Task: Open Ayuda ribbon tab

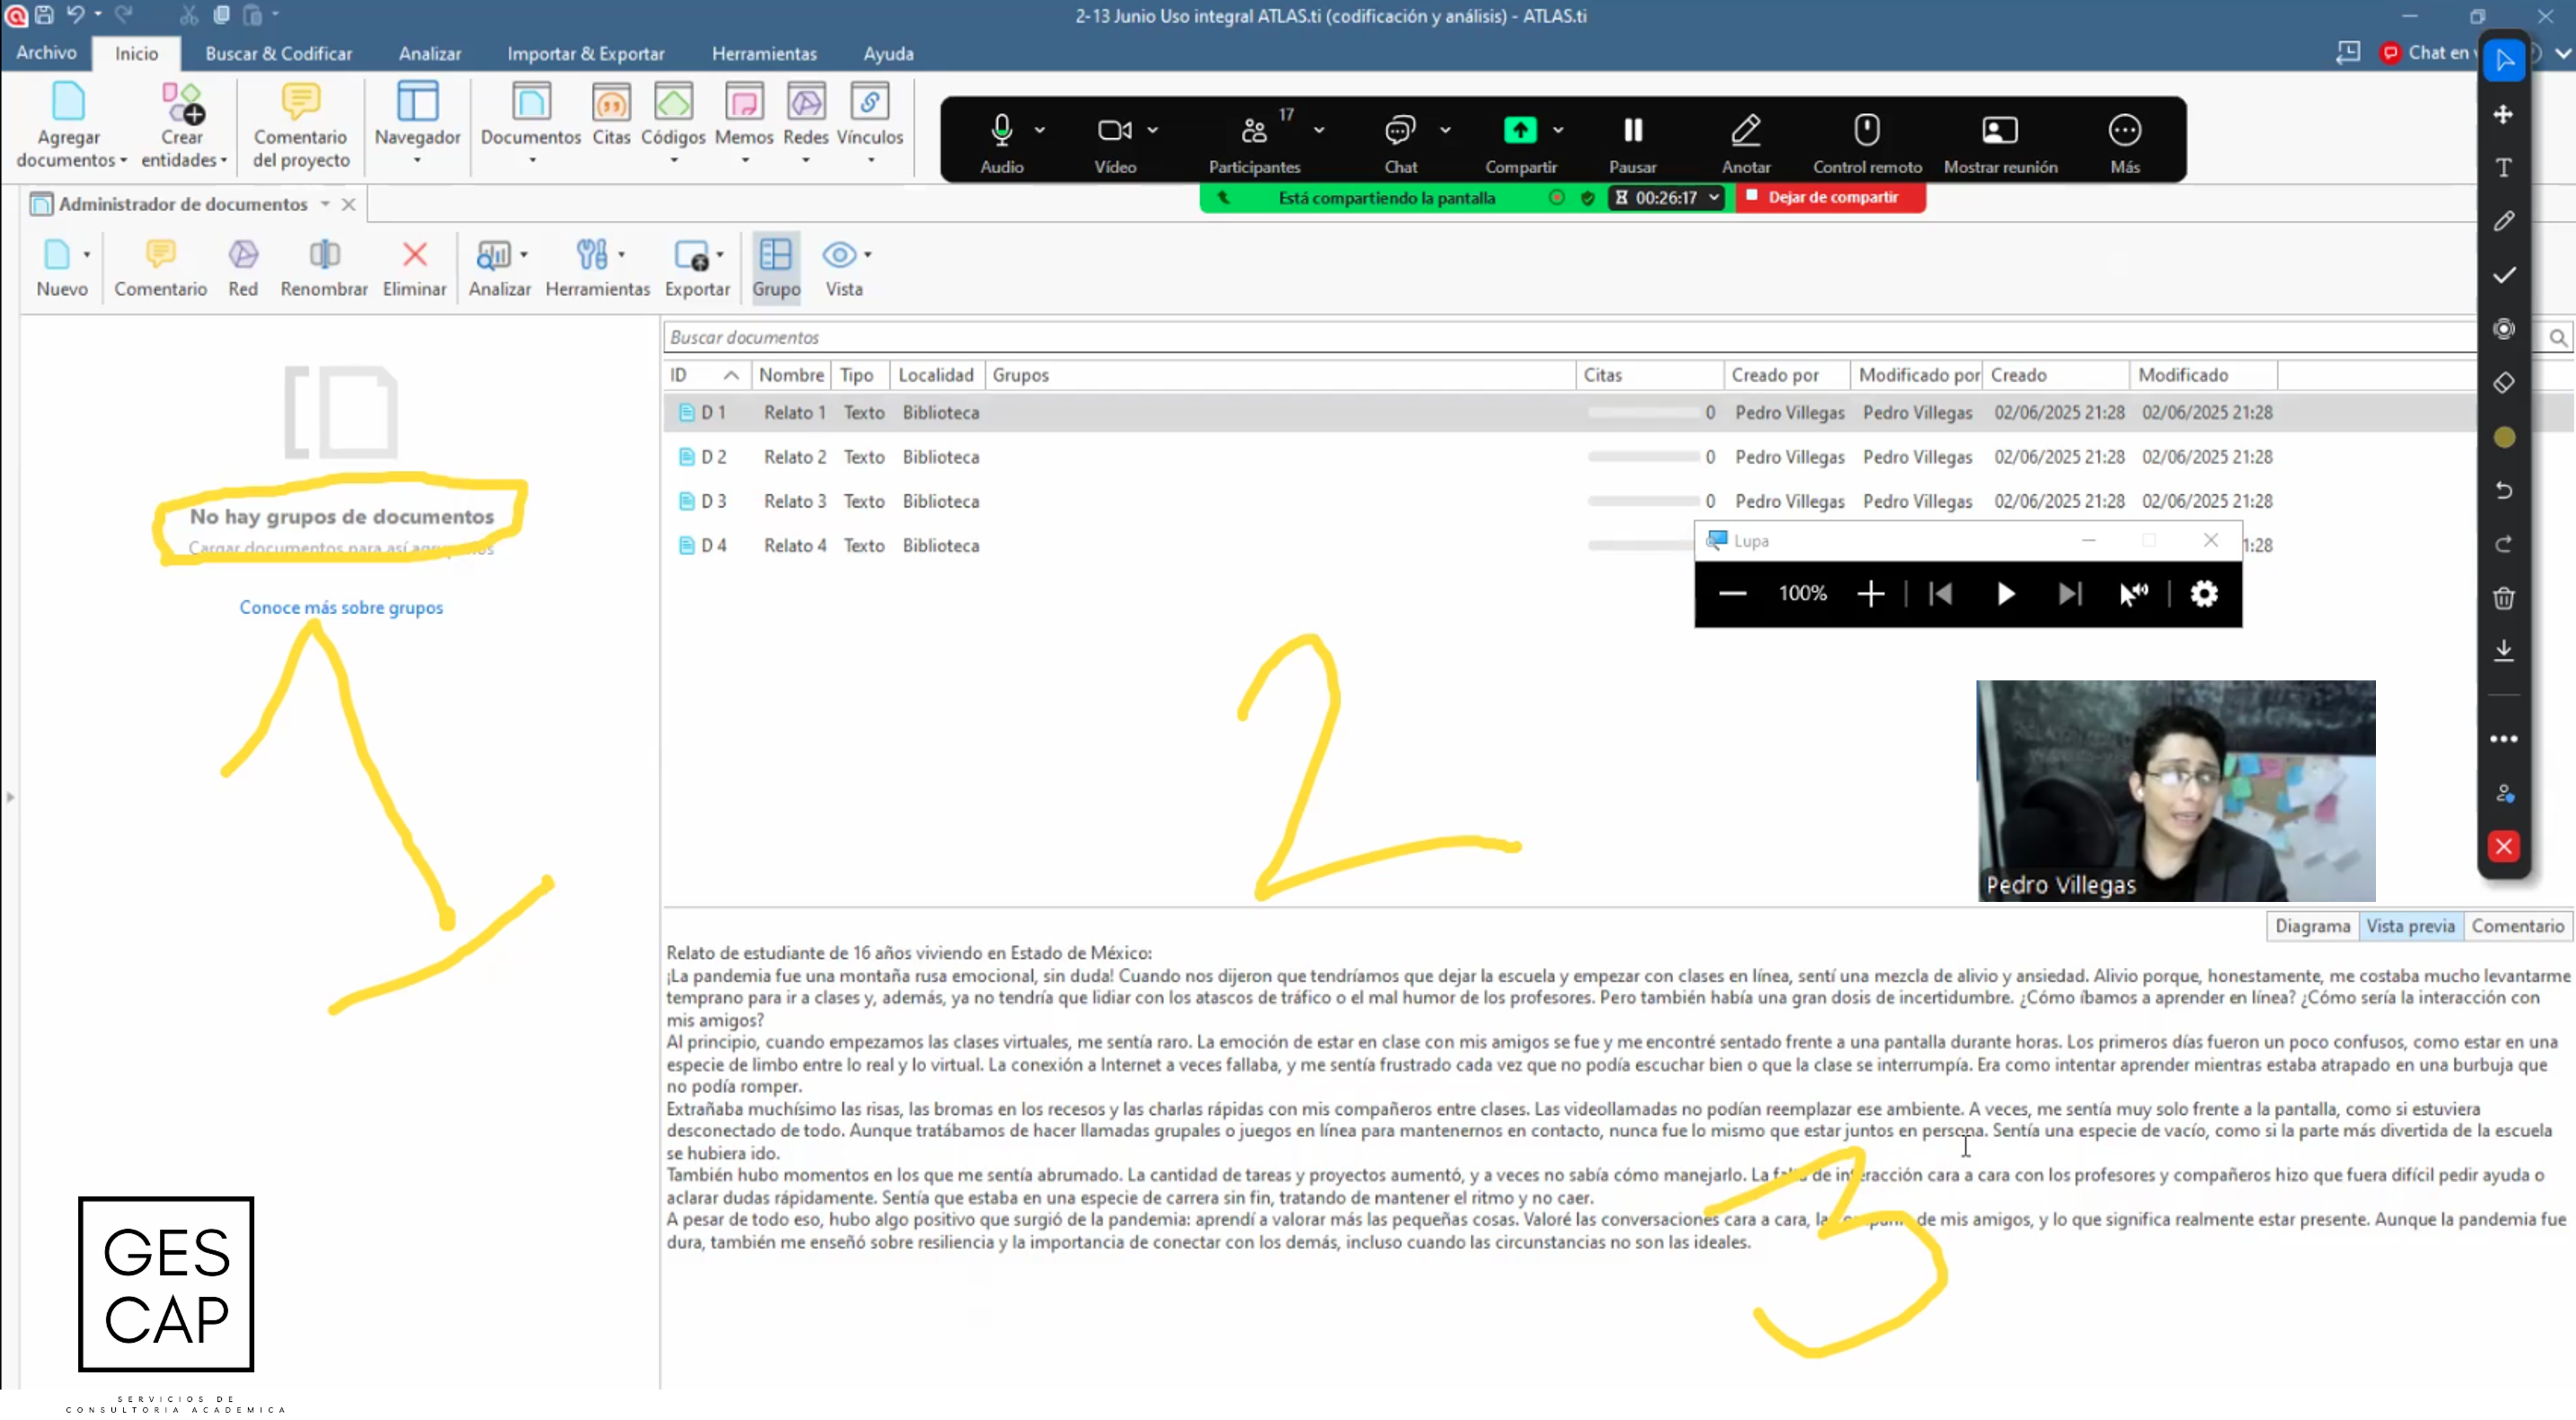Action: (888, 54)
